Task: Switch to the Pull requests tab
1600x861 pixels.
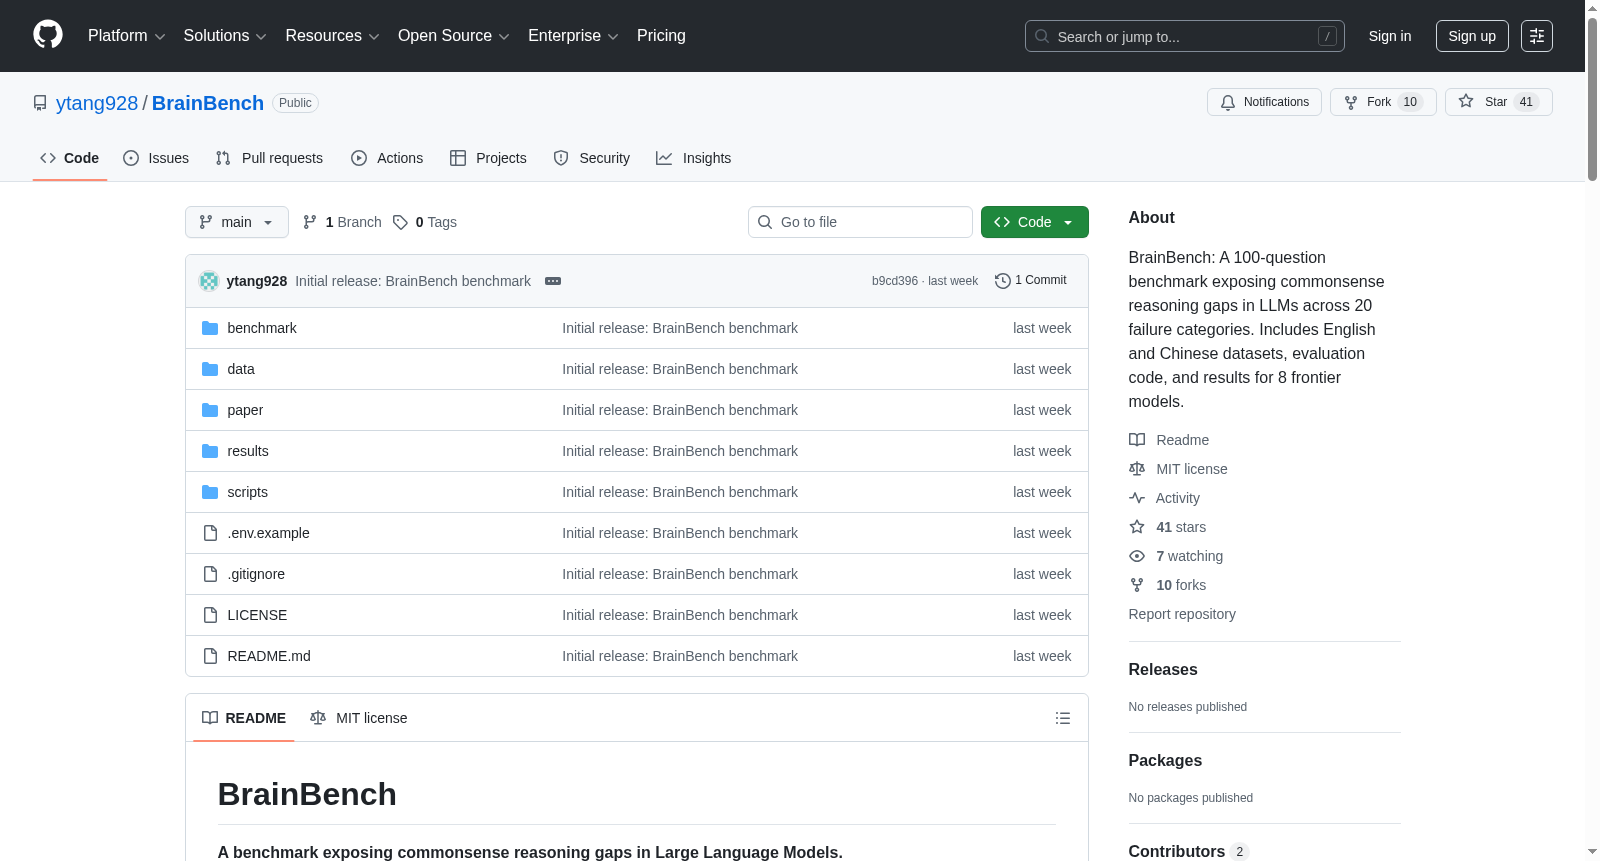Action: click(269, 158)
